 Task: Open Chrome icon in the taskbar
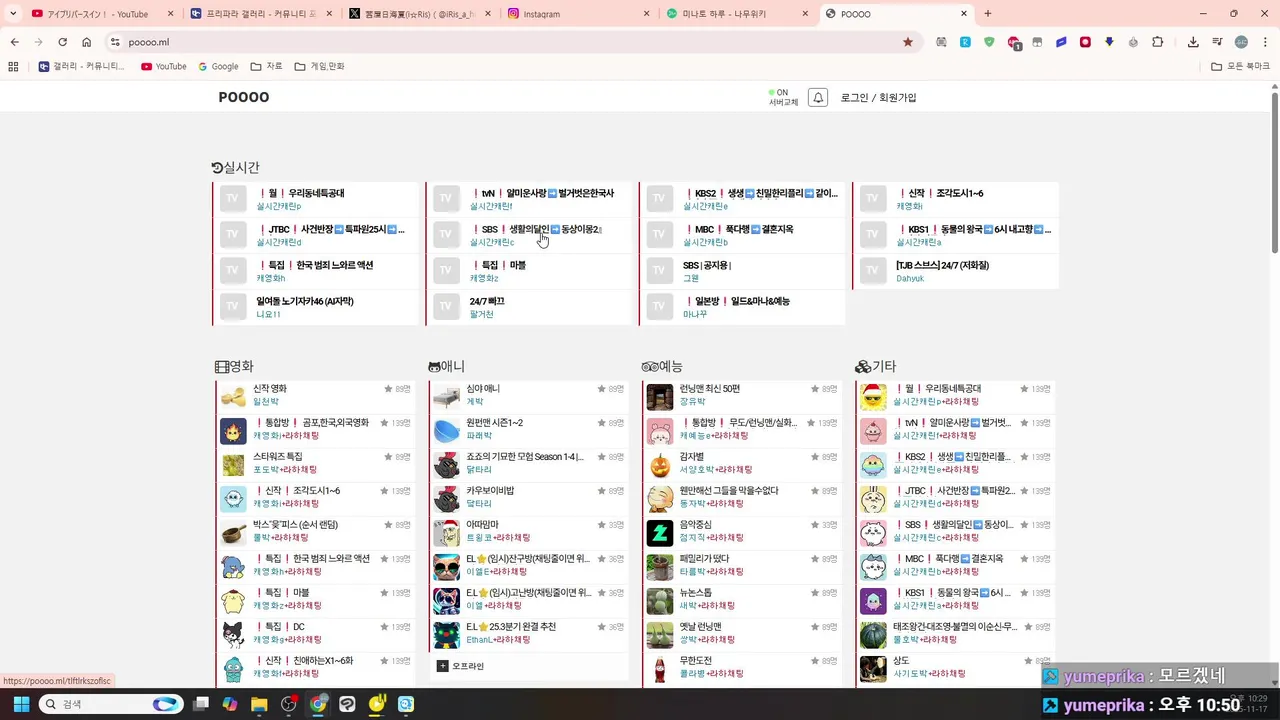(x=318, y=704)
